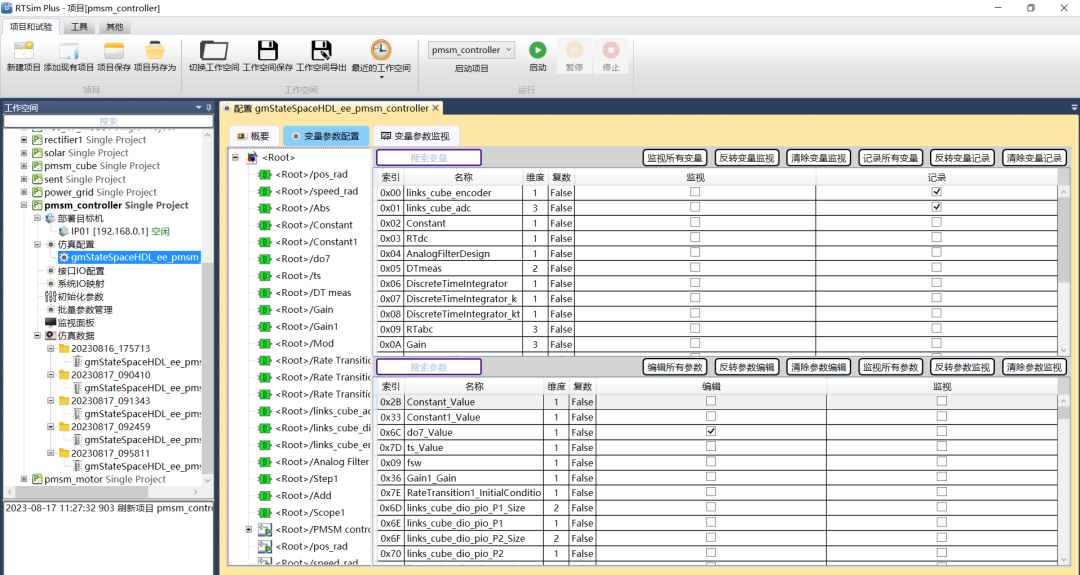The height and width of the screenshot is (575, 1080).
Task: Open 批量参数管理 in the workspace tree
Action: click(85, 310)
